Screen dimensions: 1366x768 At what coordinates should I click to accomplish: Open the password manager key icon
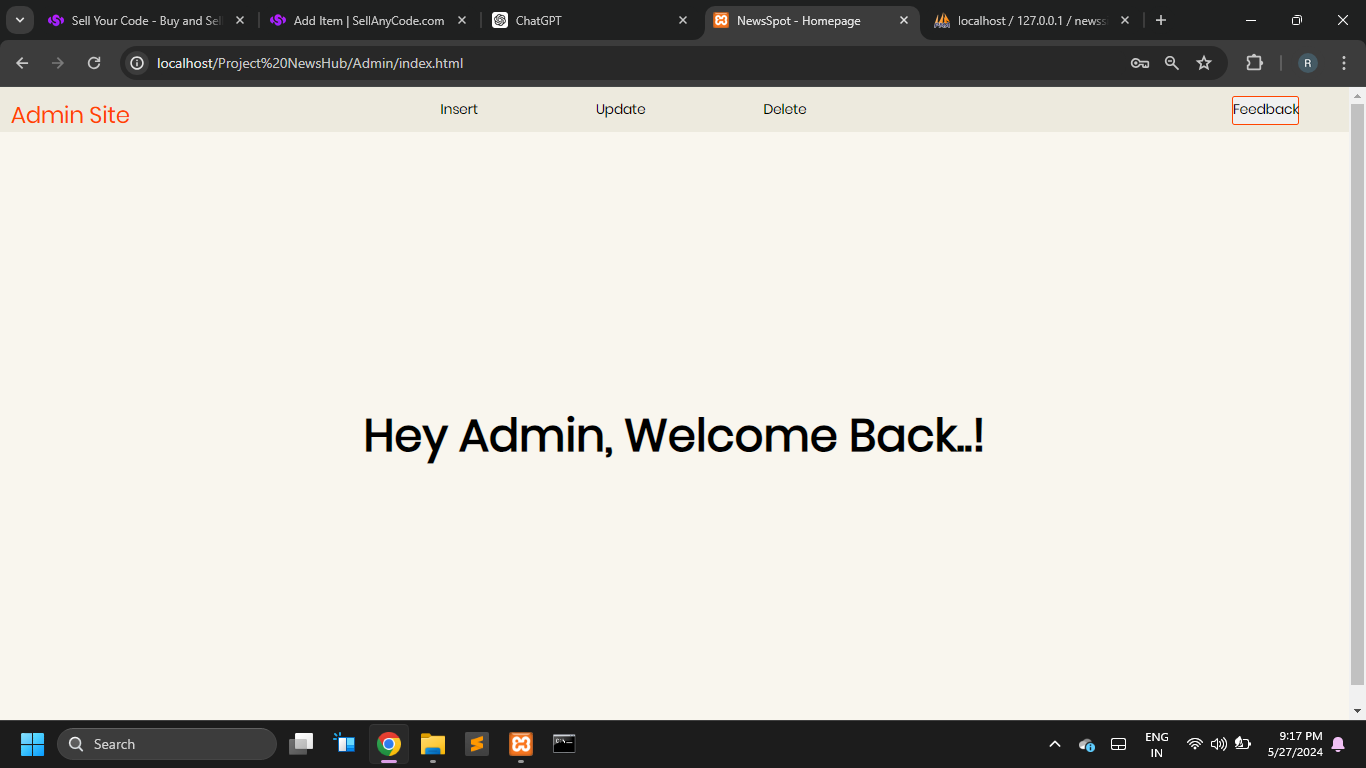[x=1139, y=63]
